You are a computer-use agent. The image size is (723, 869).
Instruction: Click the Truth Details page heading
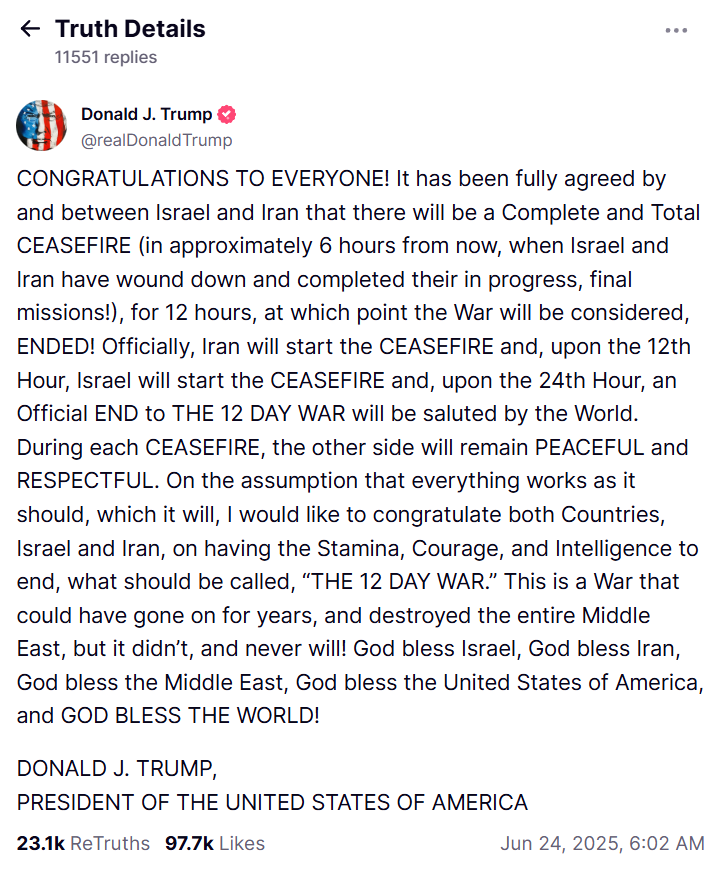130,29
